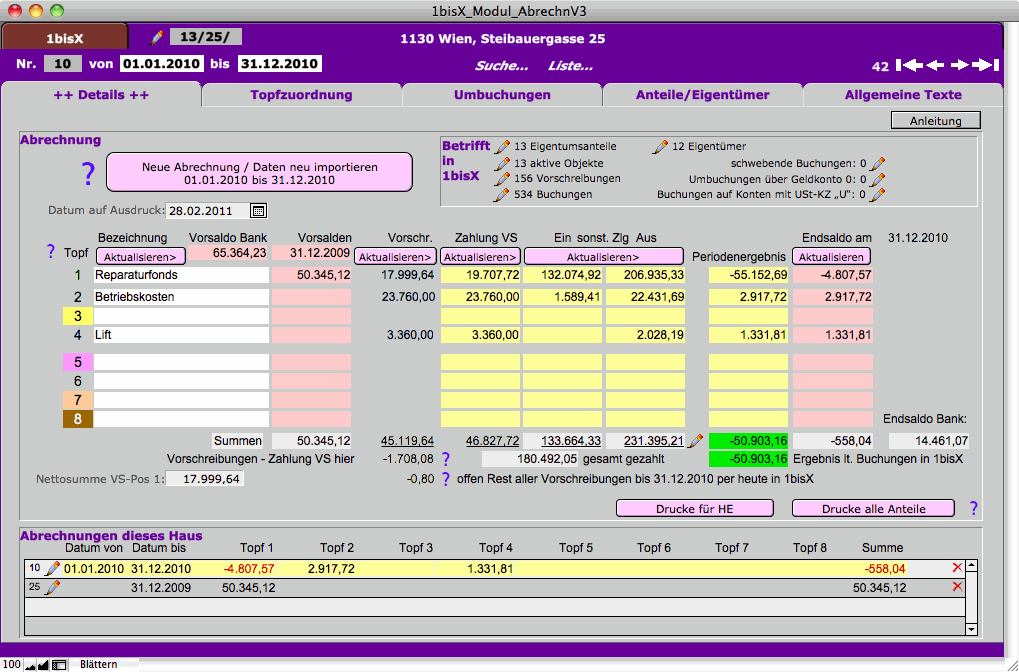Click pencil icon in list row 25
The image size is (1019, 672).
[x=53, y=587]
